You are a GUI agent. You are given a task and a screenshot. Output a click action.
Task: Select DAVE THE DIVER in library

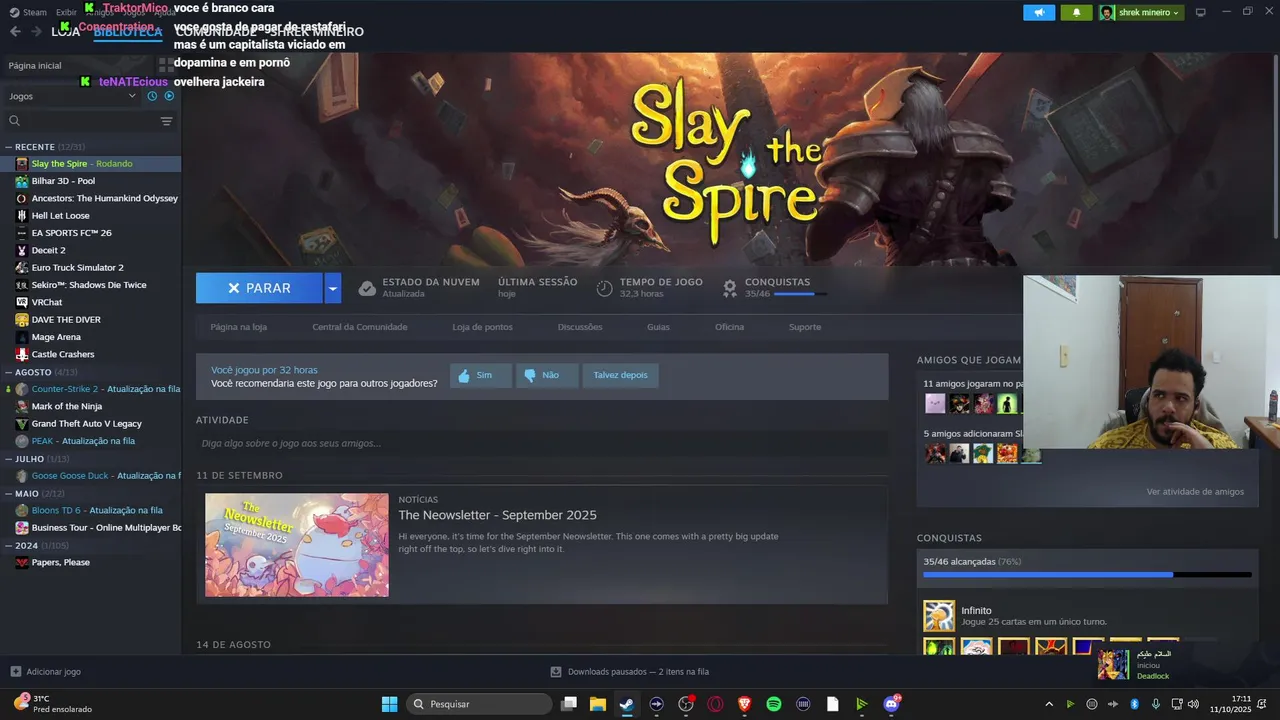[x=66, y=319]
